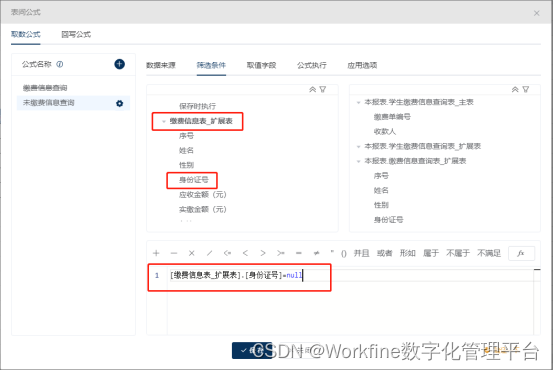Insert the 不满足 operator
The width and height of the screenshot is (554, 370).
pyautogui.click(x=489, y=253)
